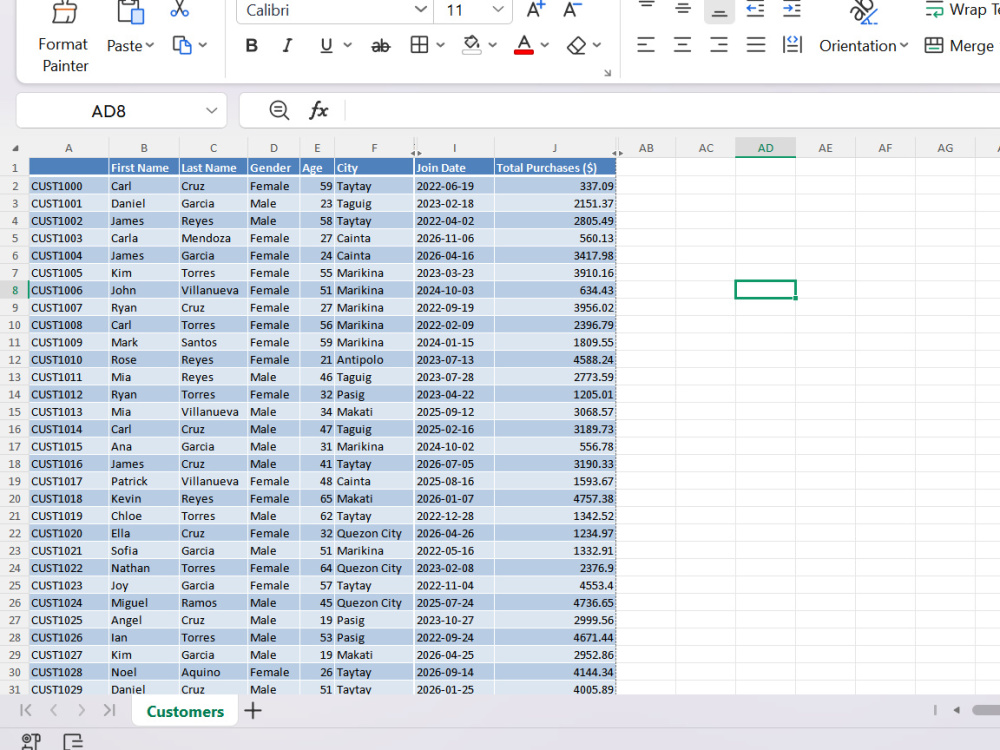Add a new sheet with plus

[x=253, y=710]
